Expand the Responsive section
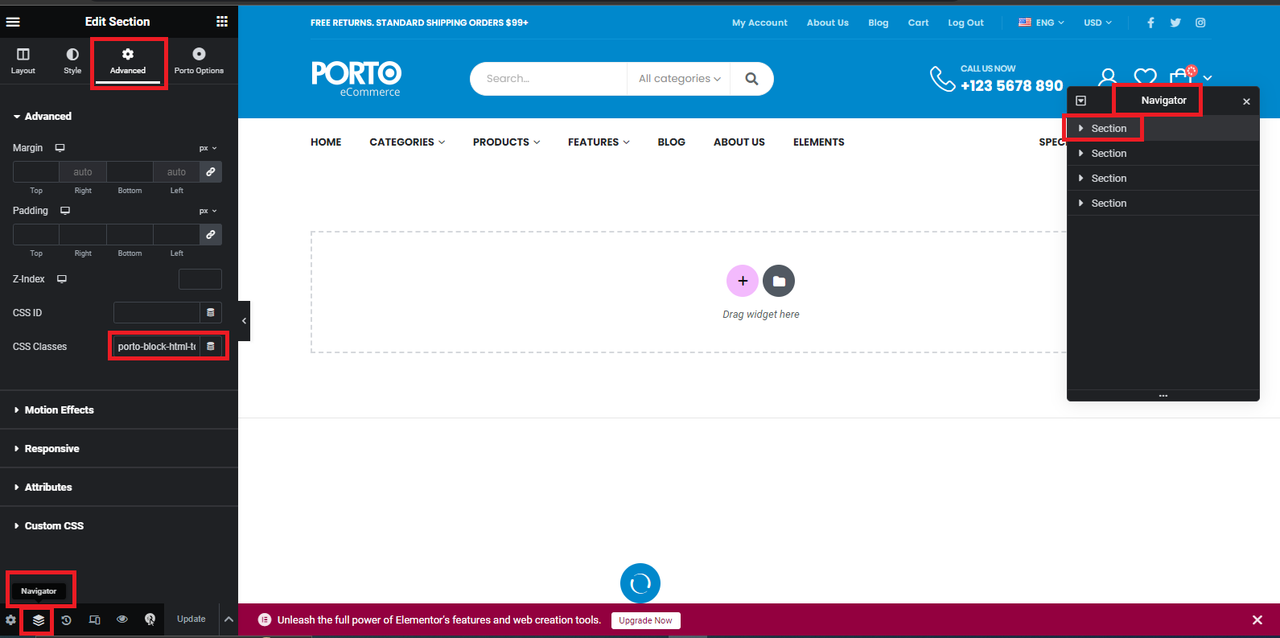This screenshot has height=638, width=1280. tap(119, 449)
